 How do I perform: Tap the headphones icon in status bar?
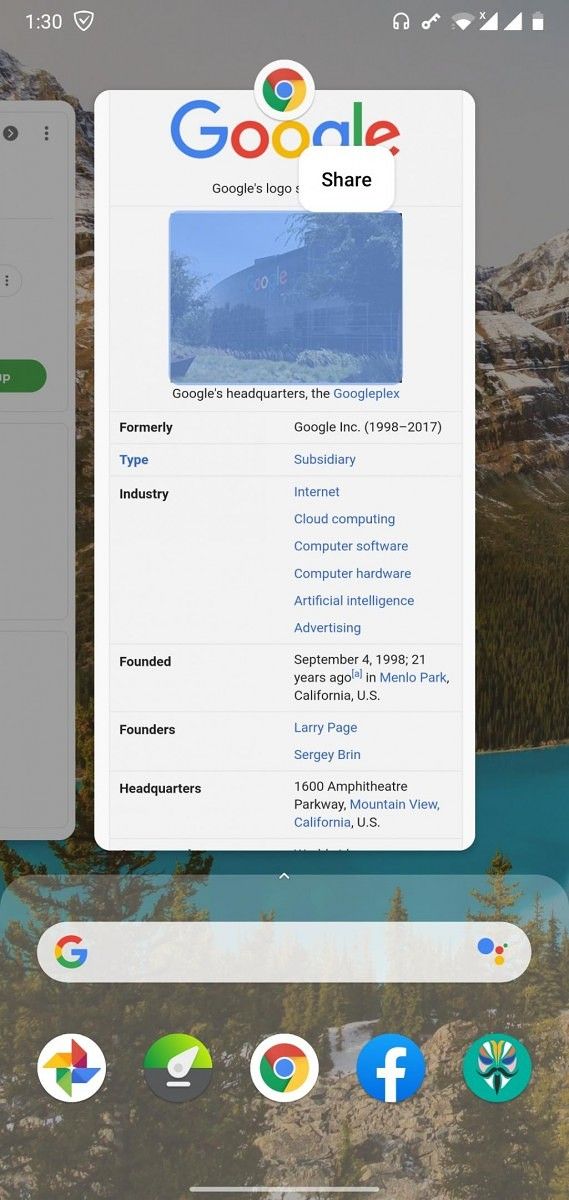coord(401,21)
